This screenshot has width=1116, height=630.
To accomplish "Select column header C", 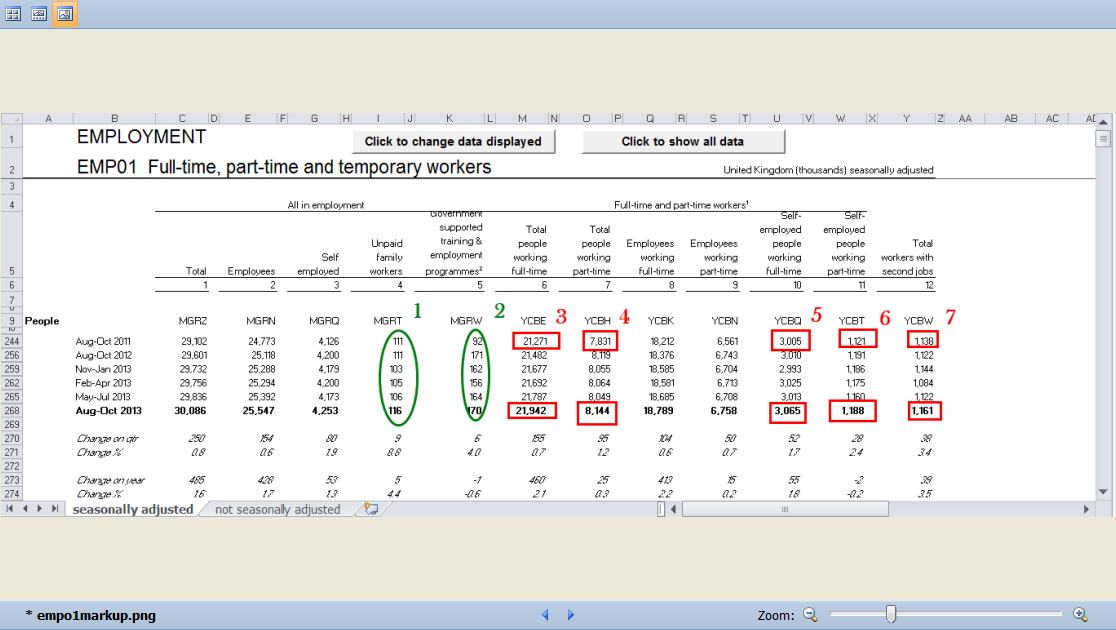I will pyautogui.click(x=182, y=118).
